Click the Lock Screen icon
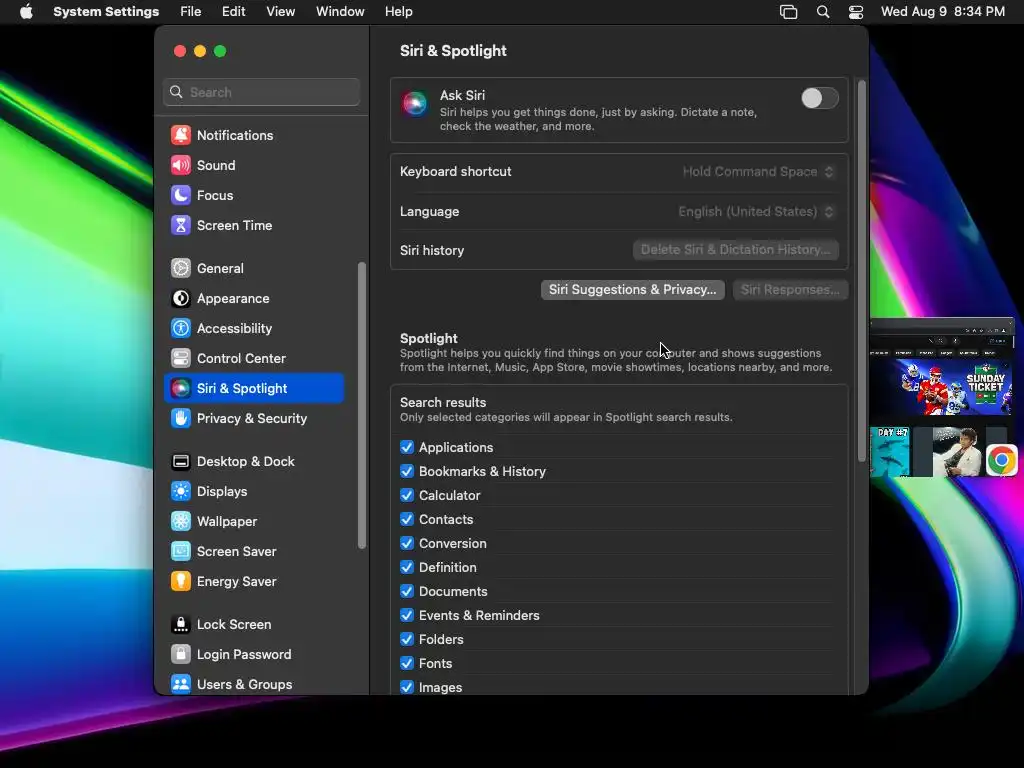Viewport: 1024px width, 768px height. click(x=181, y=625)
